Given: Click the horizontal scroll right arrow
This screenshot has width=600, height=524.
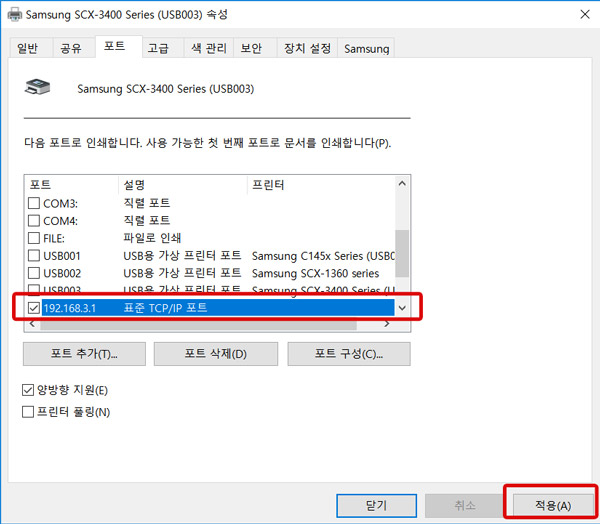Looking at the screenshot, I should pos(387,325).
